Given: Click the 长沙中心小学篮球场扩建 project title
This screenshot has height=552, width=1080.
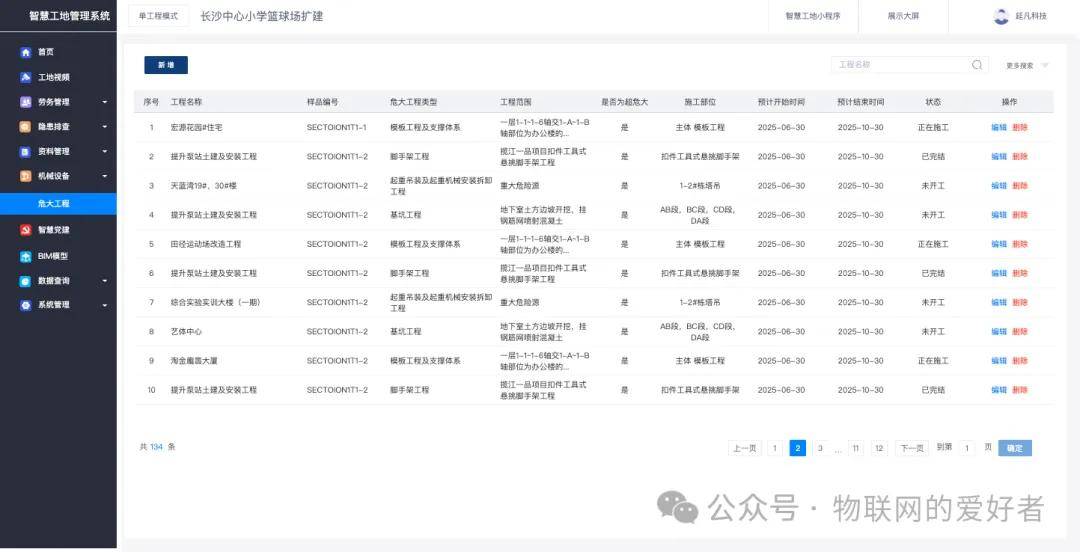Looking at the screenshot, I should (262, 16).
